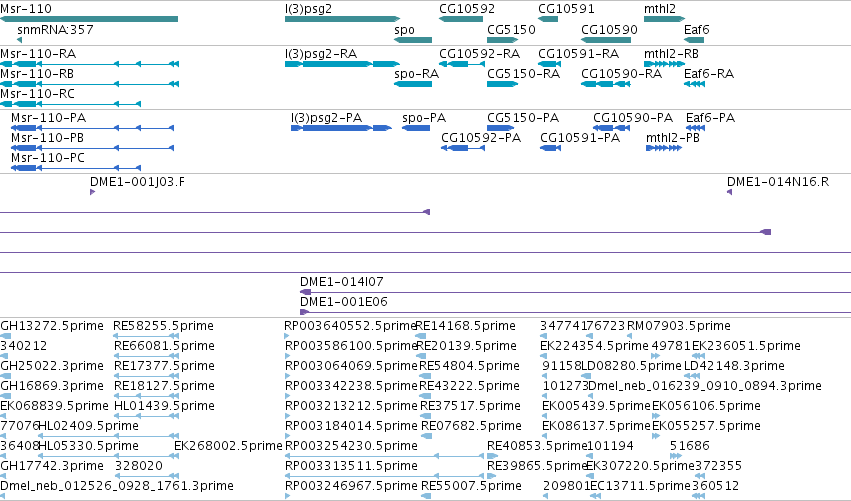Open transcript Msr-110-RC
This screenshot has height=501, width=851.
tap(37, 94)
